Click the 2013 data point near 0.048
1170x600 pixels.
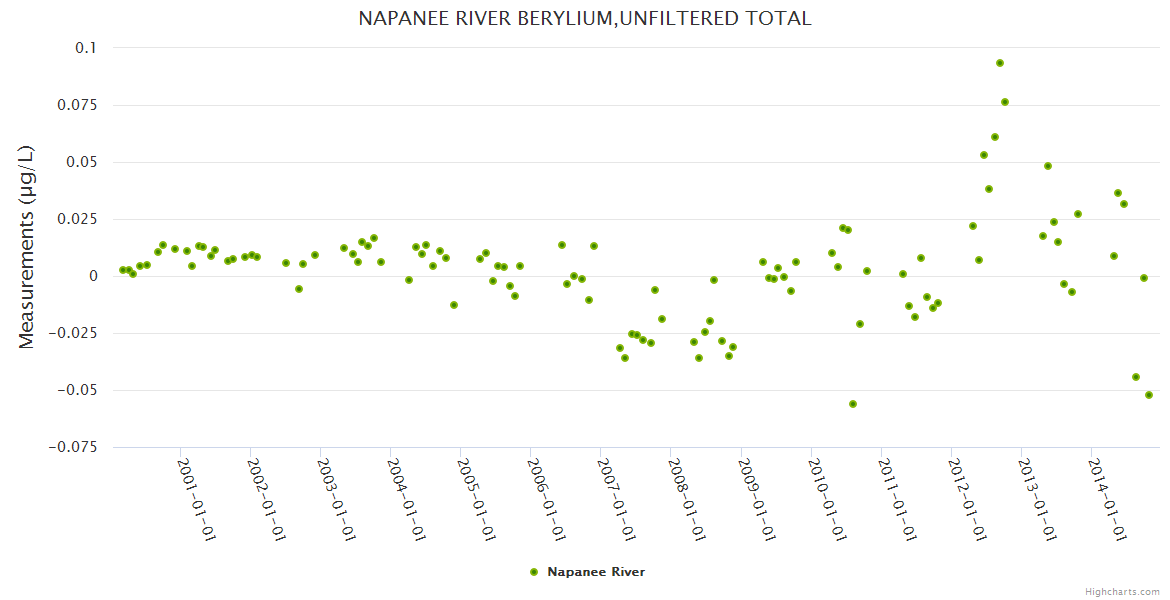coord(1048,166)
